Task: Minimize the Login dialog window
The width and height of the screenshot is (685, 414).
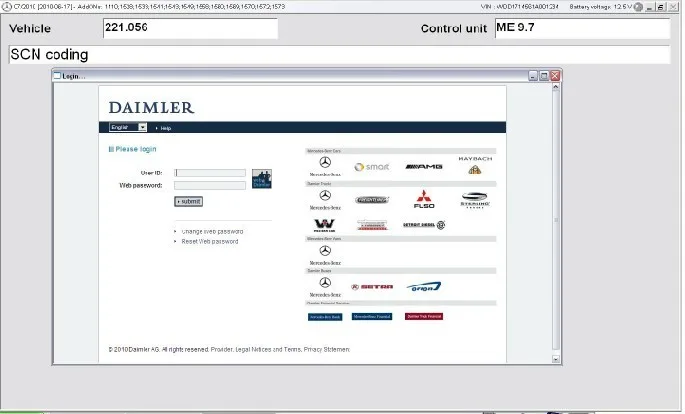Action: click(533, 76)
